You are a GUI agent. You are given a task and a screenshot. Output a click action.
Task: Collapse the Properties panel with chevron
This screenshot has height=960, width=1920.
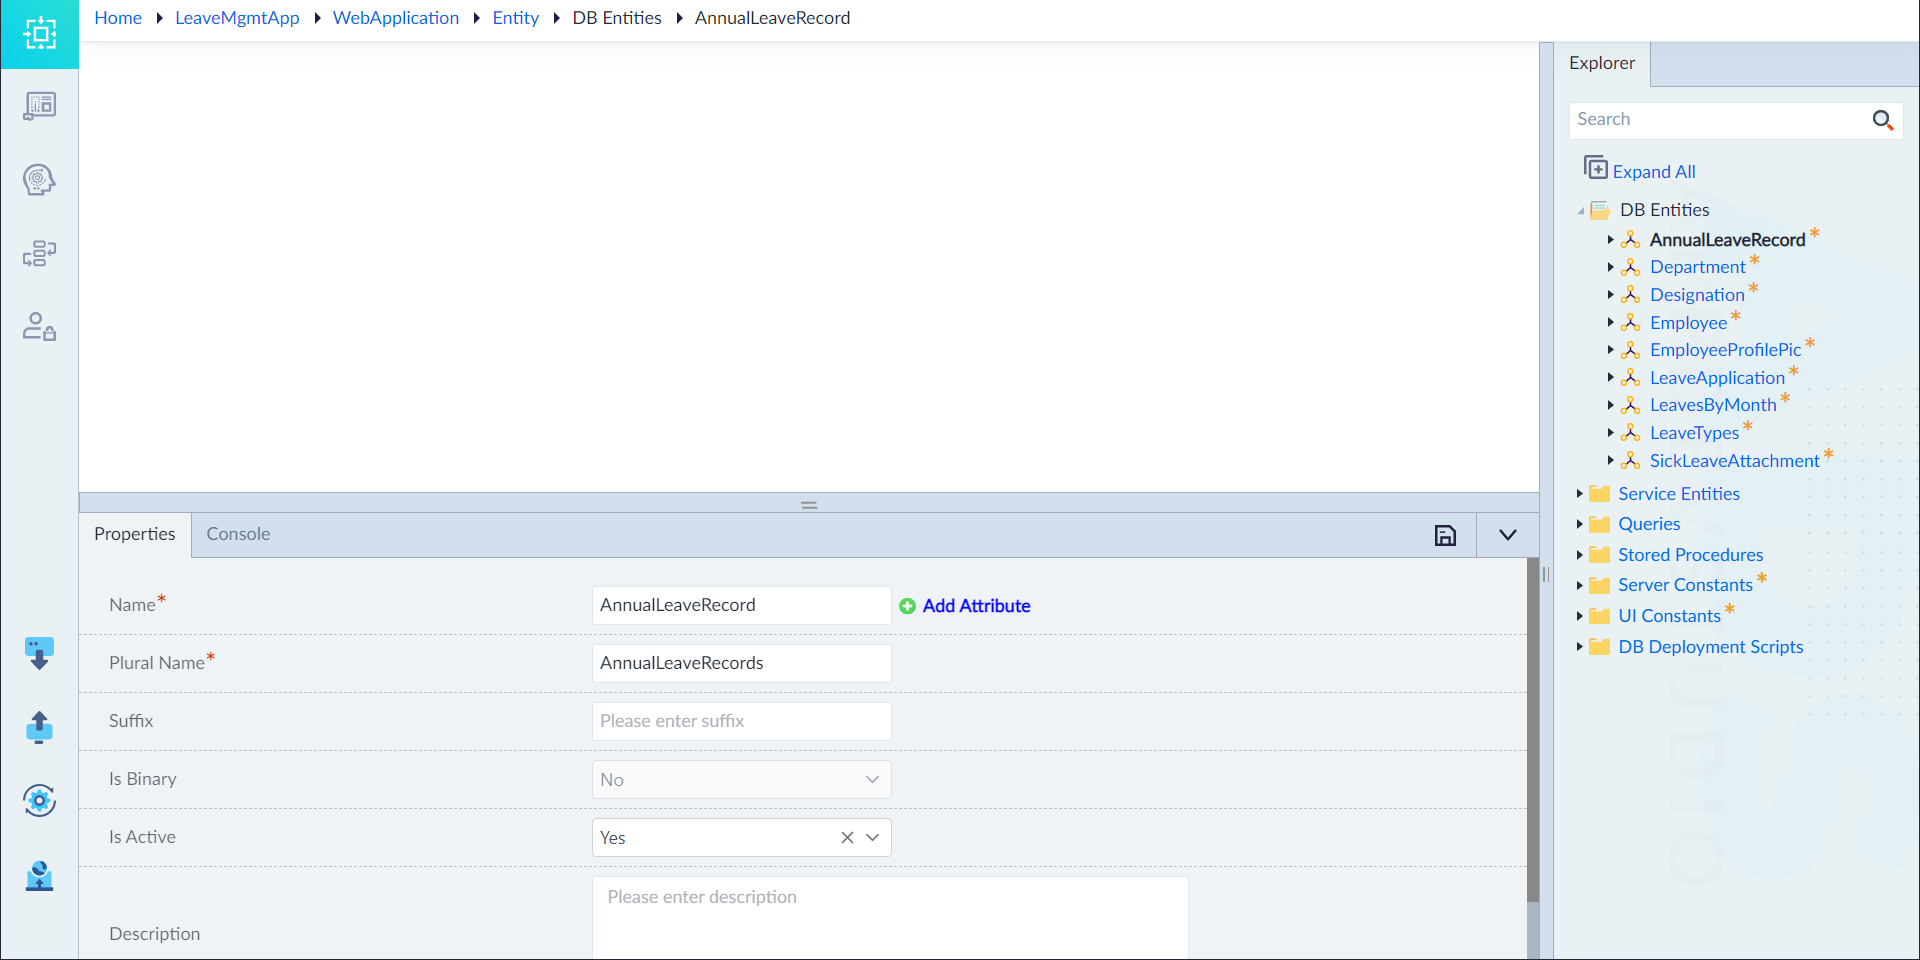coord(1508,535)
